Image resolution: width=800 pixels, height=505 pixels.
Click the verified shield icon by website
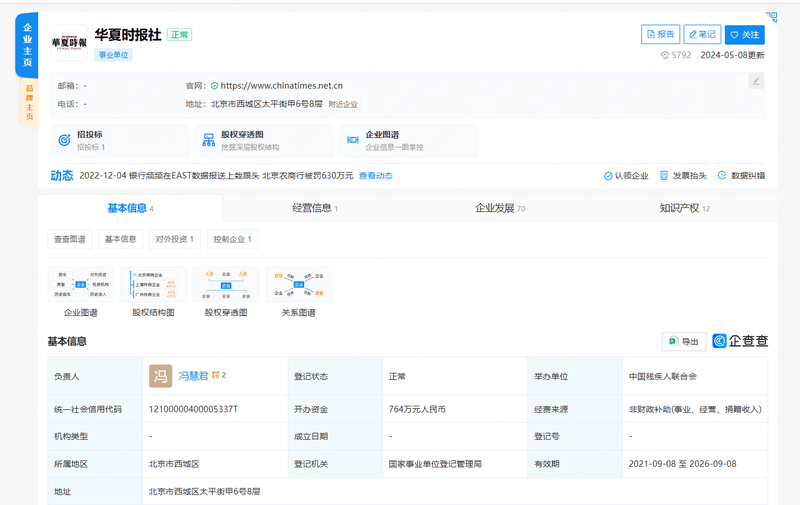click(214, 86)
